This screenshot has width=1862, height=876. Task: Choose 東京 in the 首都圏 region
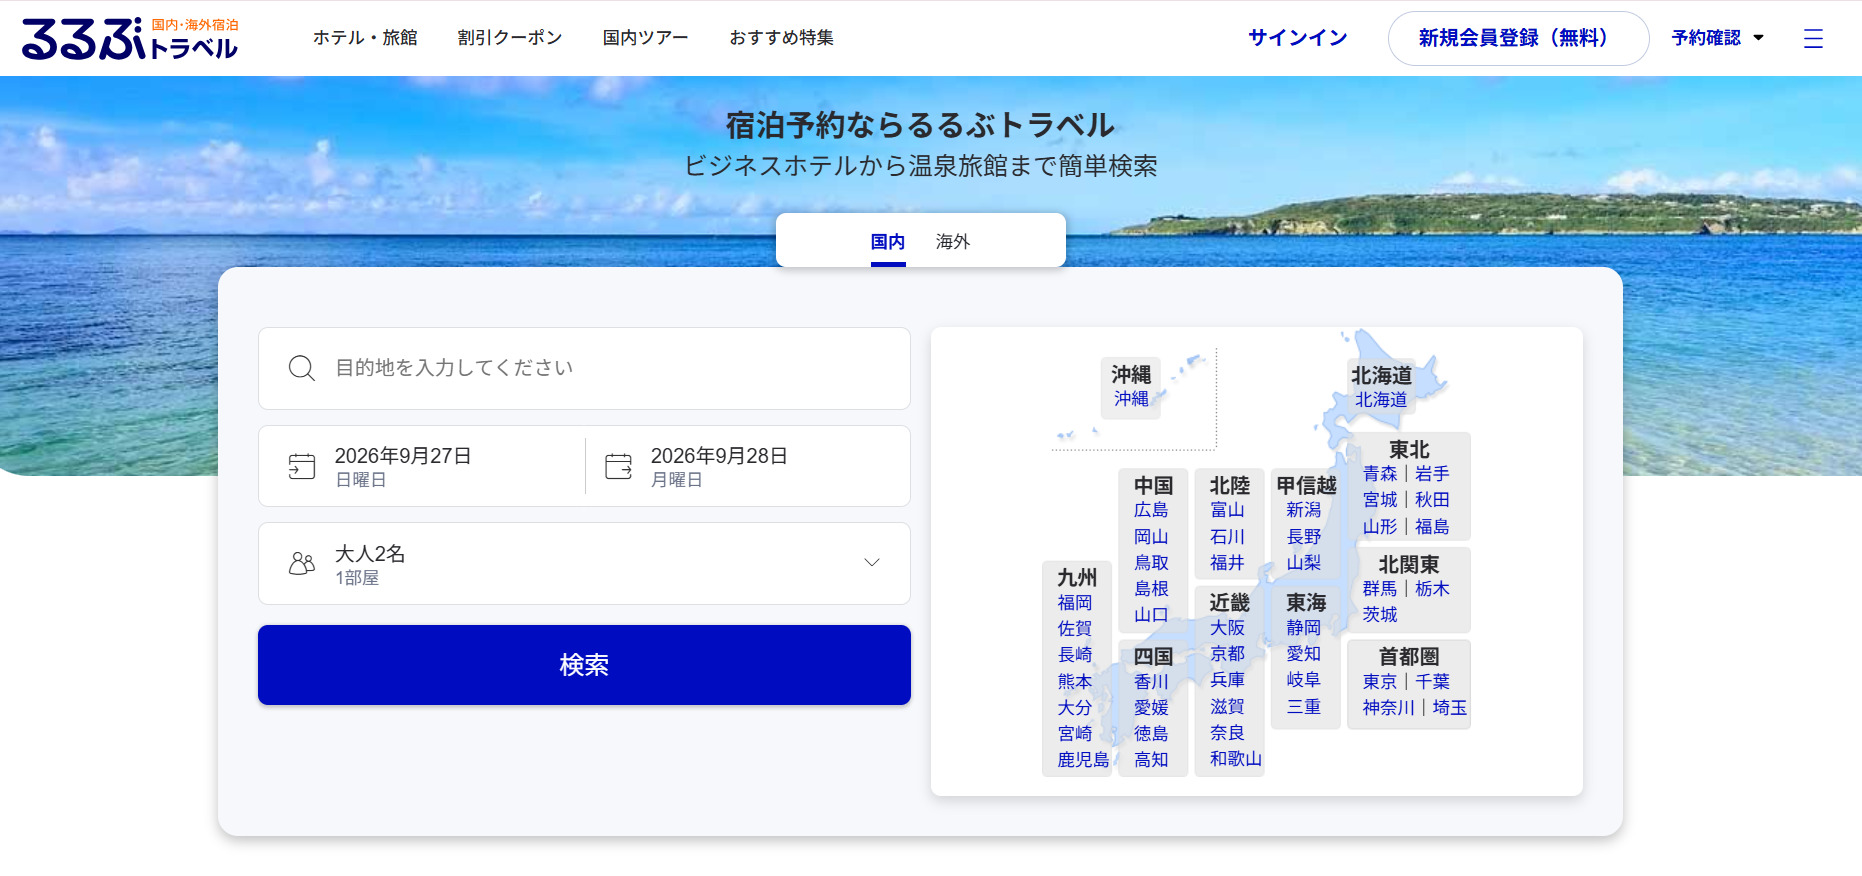(x=1380, y=682)
